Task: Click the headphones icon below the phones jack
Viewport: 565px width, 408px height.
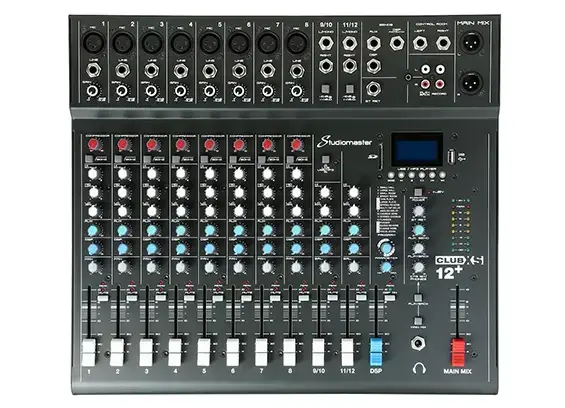Action: click(x=419, y=368)
